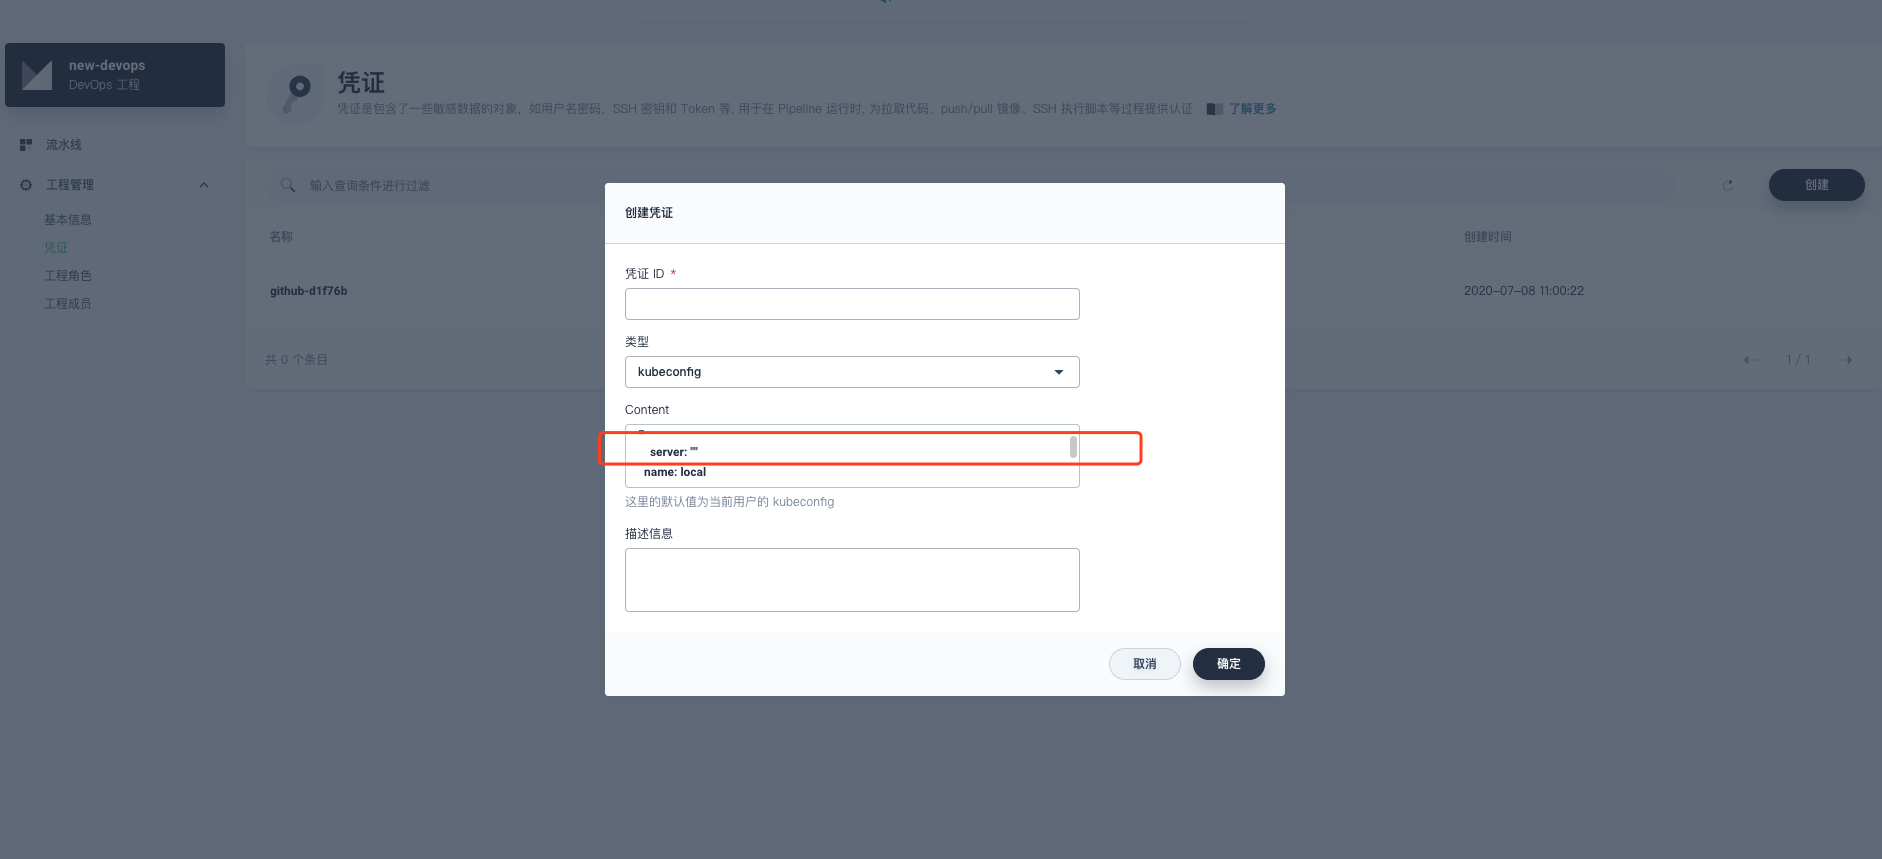Image resolution: width=1882 pixels, height=859 pixels.
Task: Confirm with the 确定 button
Action: click(1228, 663)
